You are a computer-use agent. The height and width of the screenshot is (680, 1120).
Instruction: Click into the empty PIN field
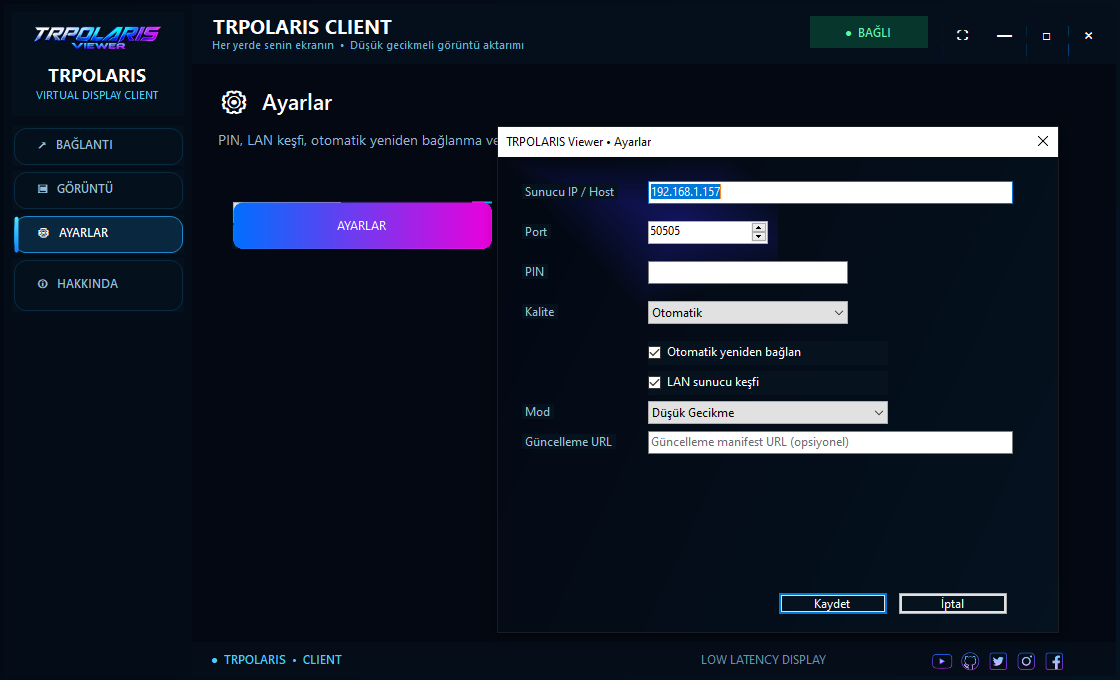(748, 272)
